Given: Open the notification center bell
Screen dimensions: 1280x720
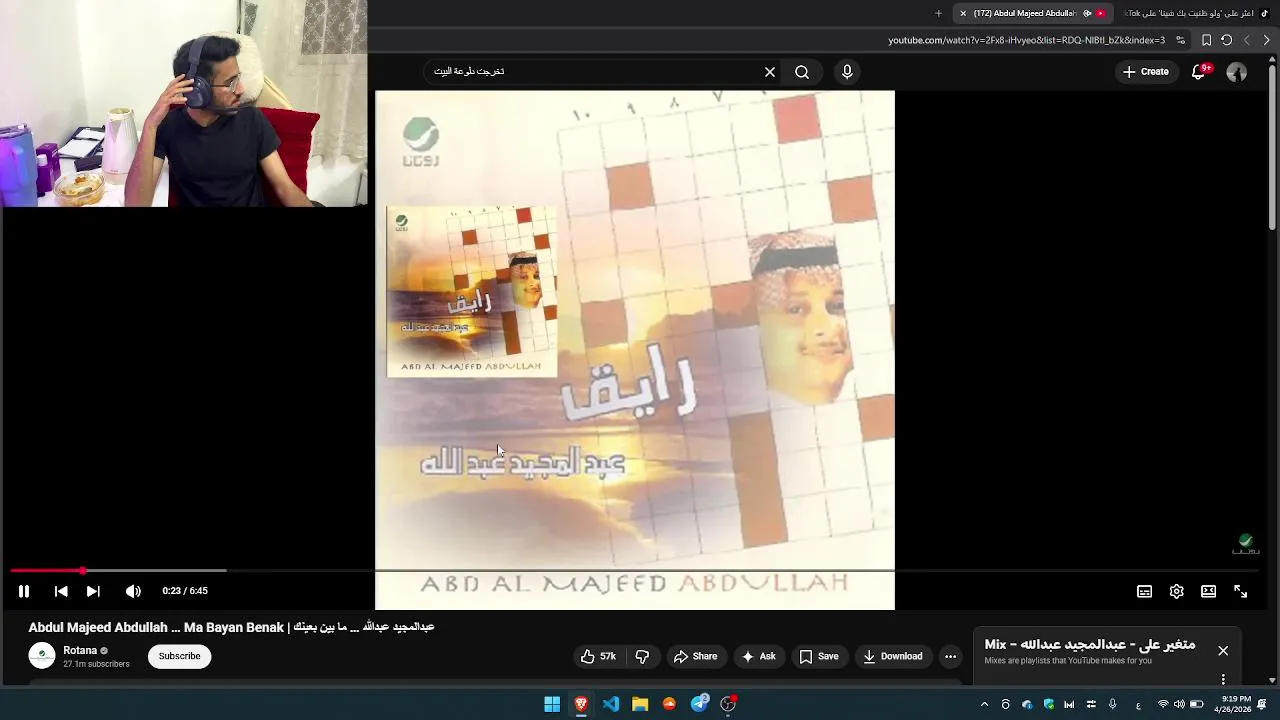Looking at the screenshot, I should (1262, 704).
